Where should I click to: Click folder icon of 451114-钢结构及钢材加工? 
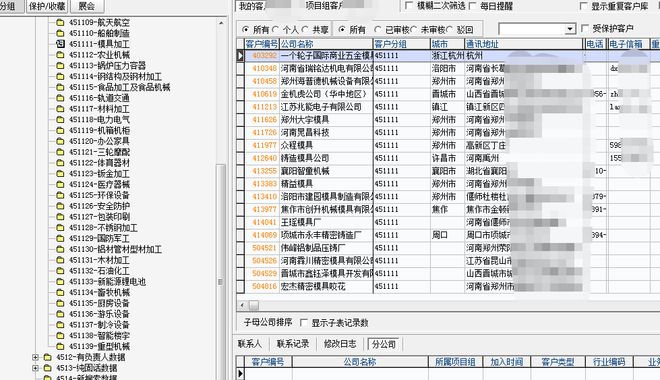[60, 77]
